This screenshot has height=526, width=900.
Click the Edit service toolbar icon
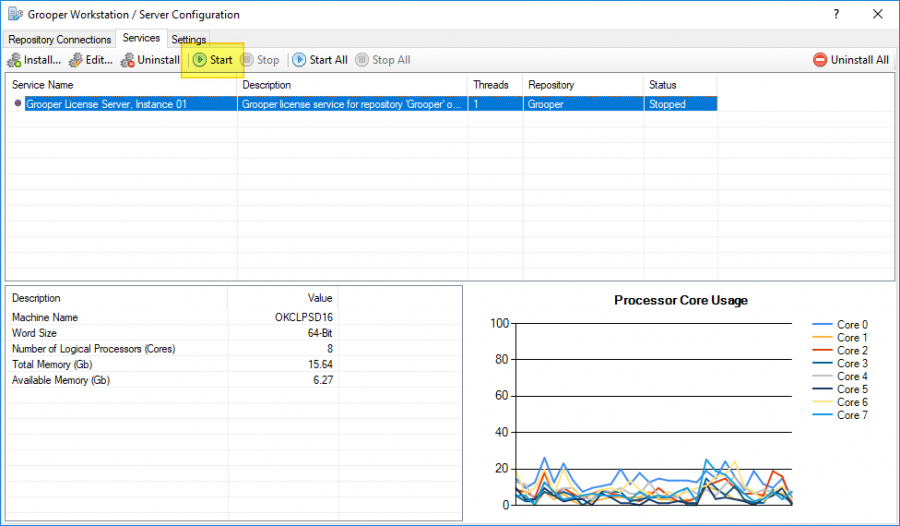[77, 60]
